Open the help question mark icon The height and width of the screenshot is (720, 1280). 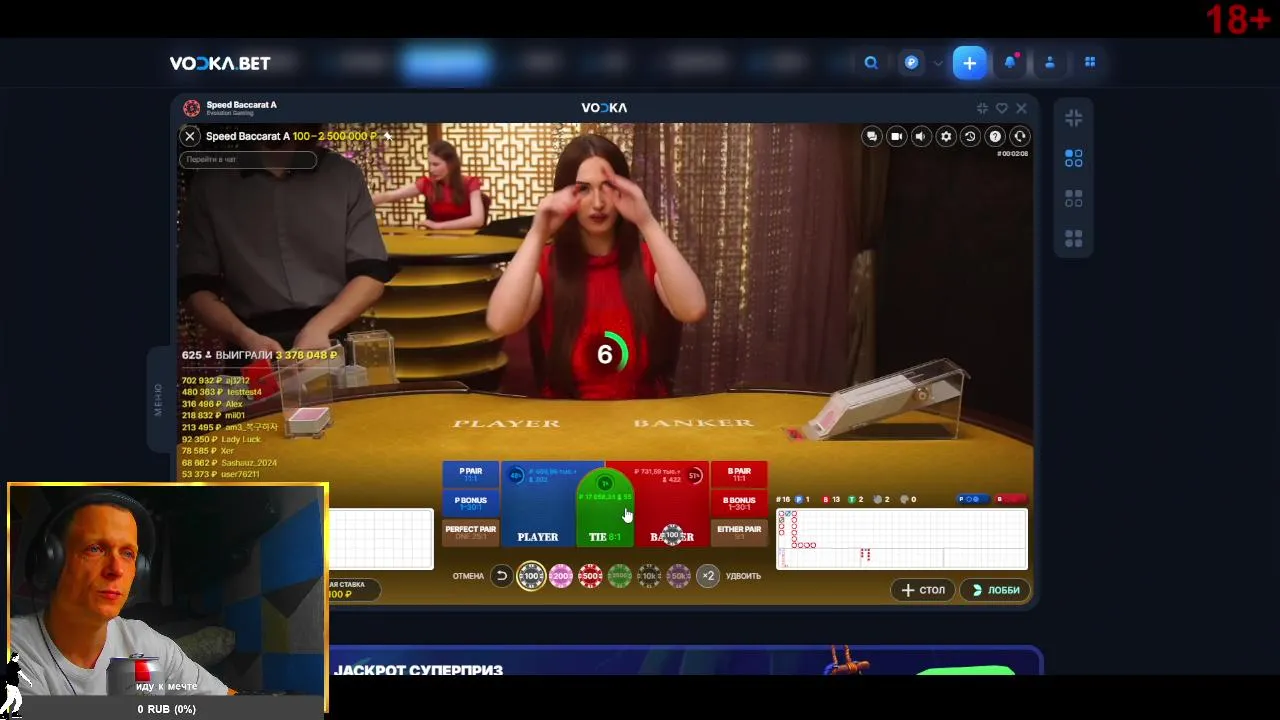[x=995, y=136]
